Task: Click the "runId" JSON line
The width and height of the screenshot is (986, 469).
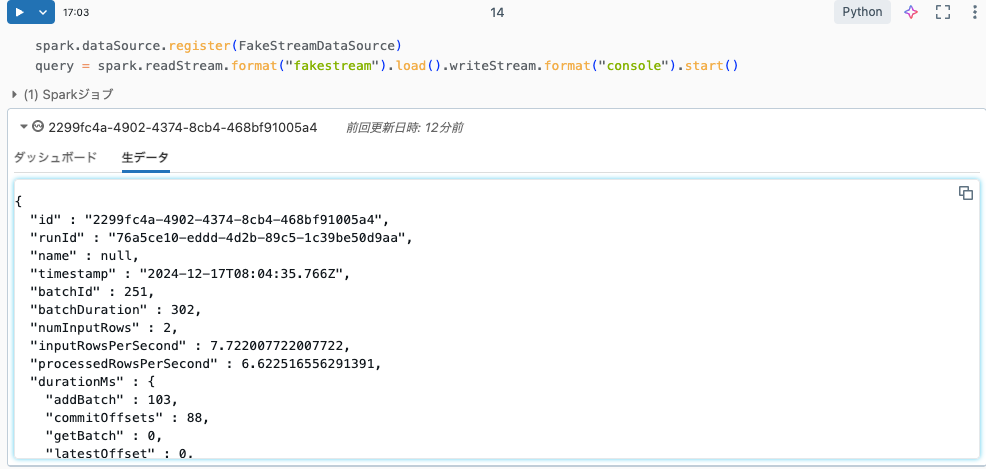Action: (221, 238)
